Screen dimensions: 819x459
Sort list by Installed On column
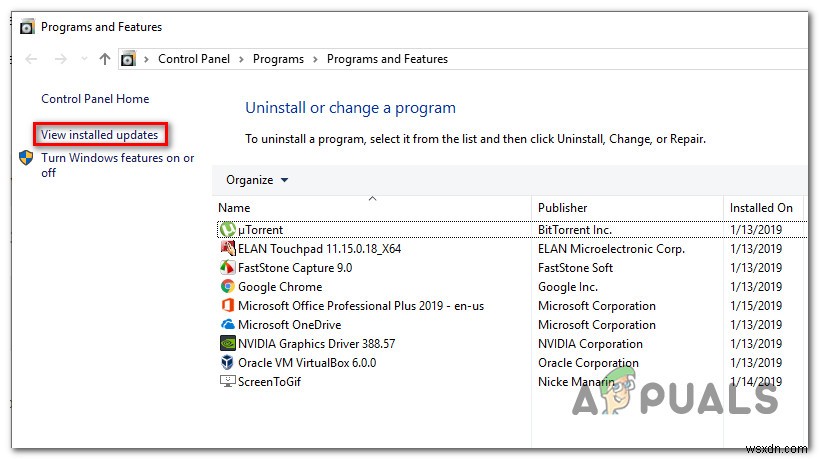[x=760, y=208]
